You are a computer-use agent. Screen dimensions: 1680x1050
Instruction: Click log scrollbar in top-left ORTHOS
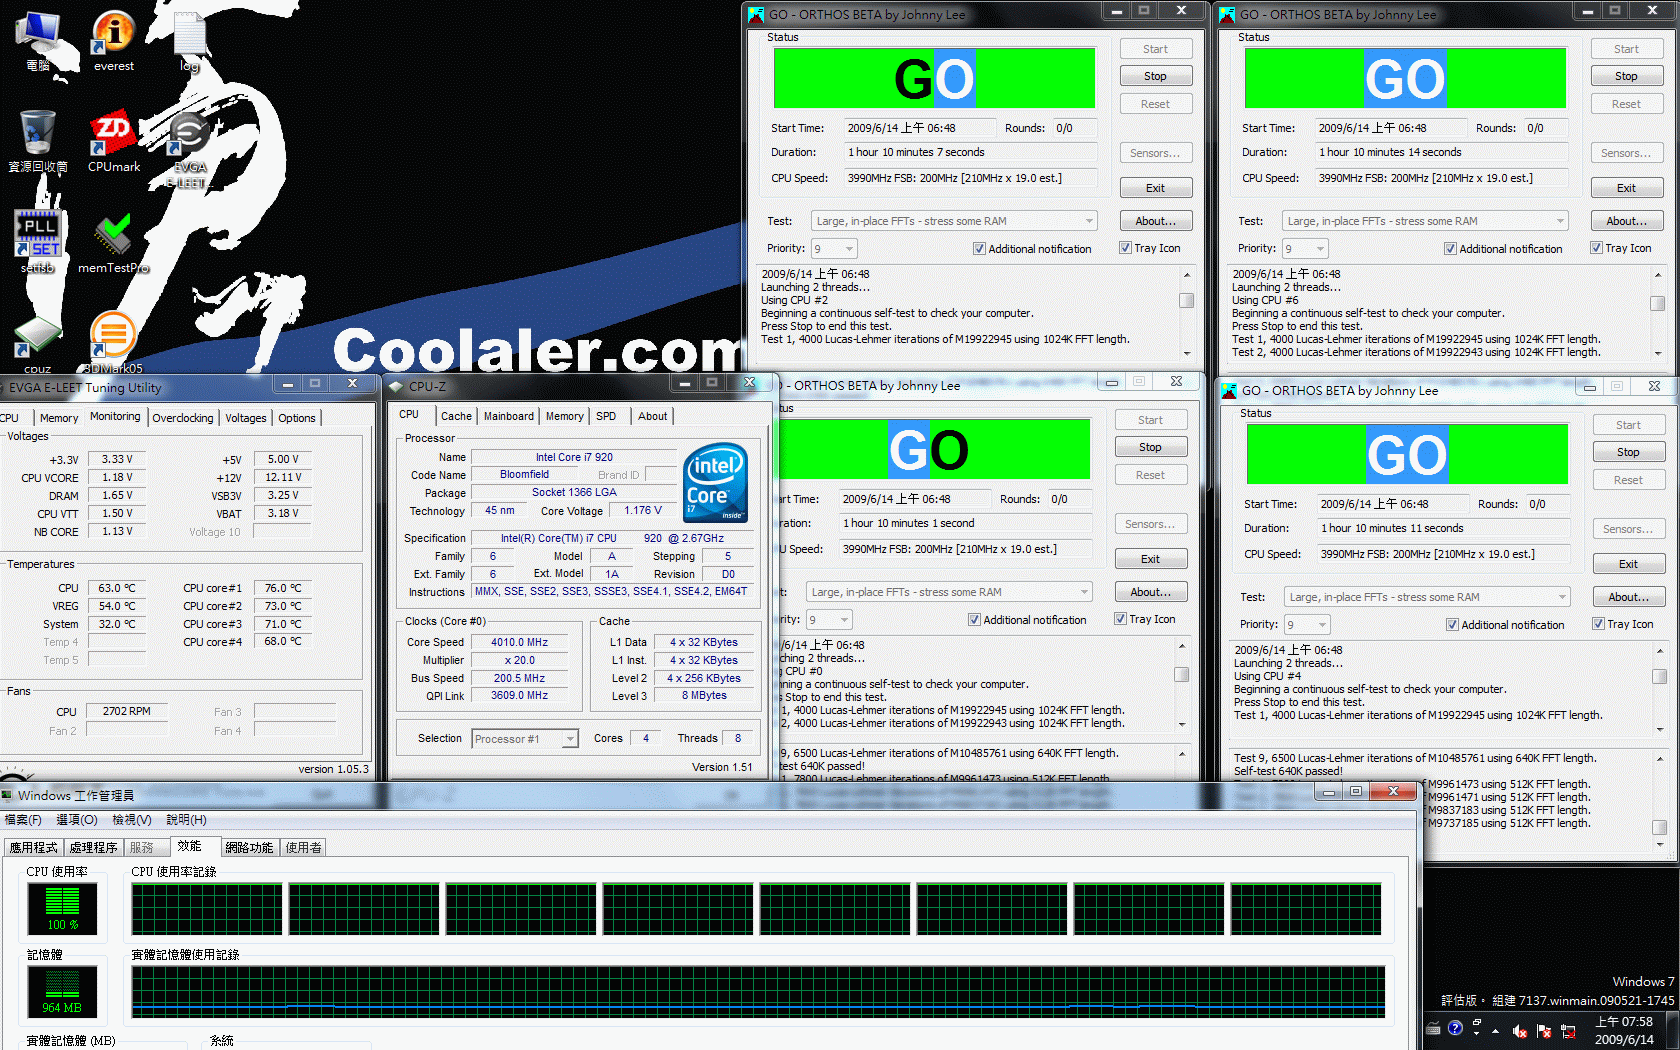click(1186, 313)
